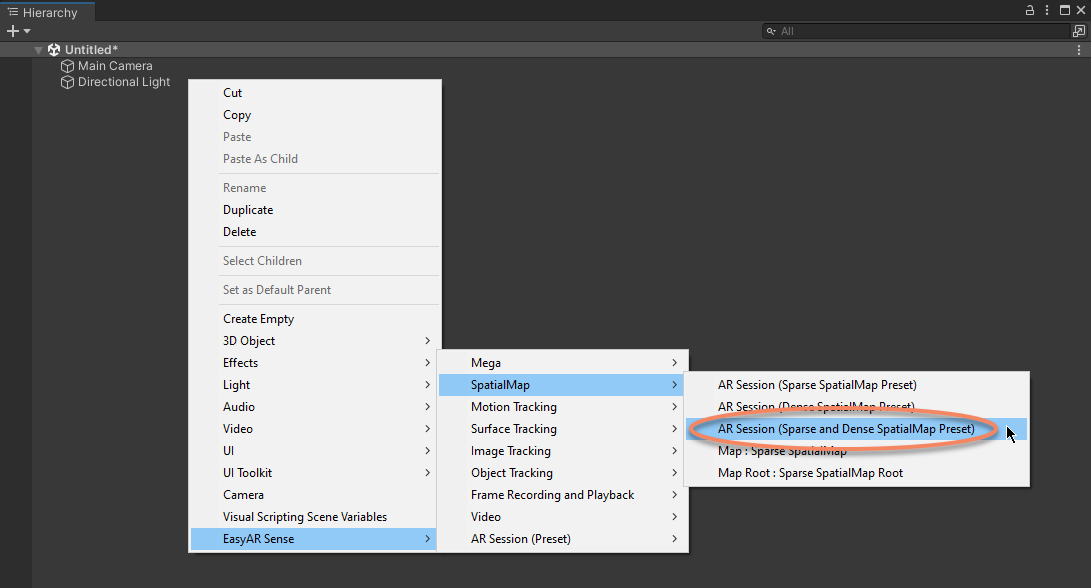This screenshot has width=1091, height=588.
Task: Click the plus icon to create object
Action: tap(12, 31)
